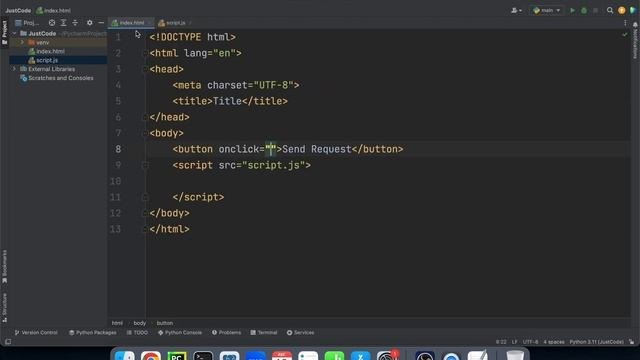Screen dimensions: 640x360
Task: Switch to the script.js editor tab
Action: pos(176,23)
